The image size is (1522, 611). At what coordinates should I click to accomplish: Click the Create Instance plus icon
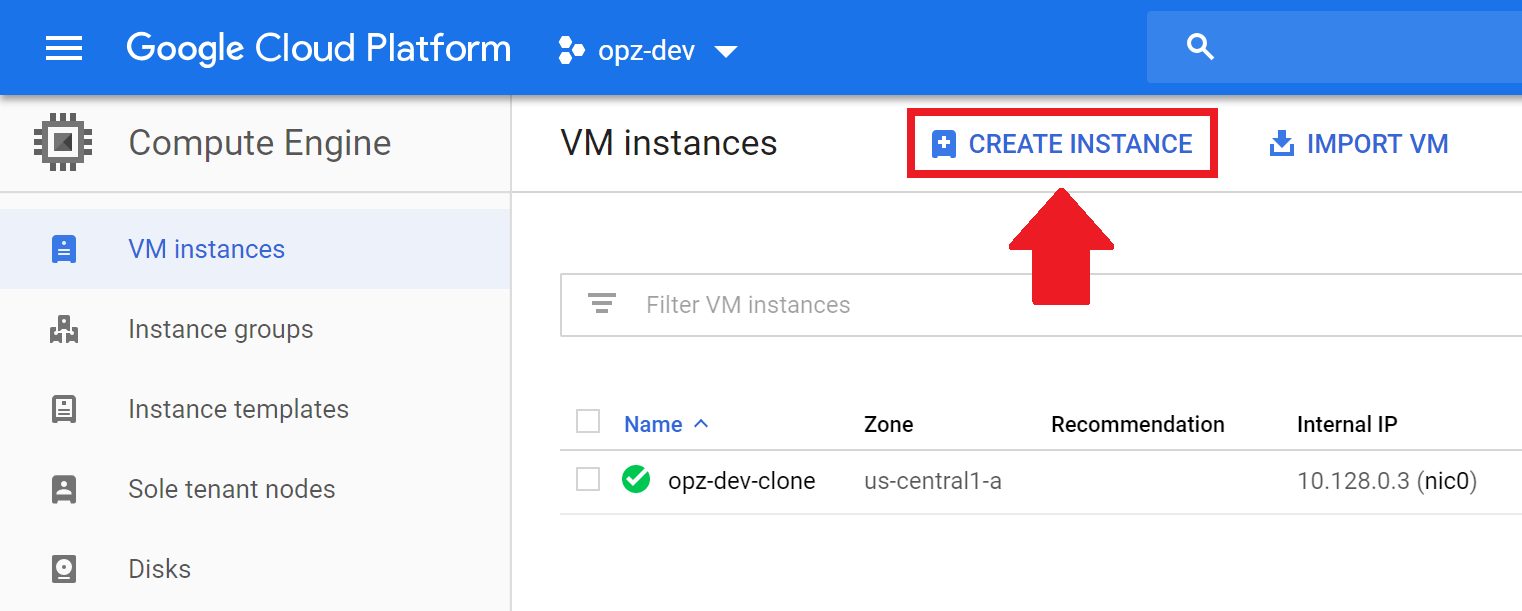point(943,144)
